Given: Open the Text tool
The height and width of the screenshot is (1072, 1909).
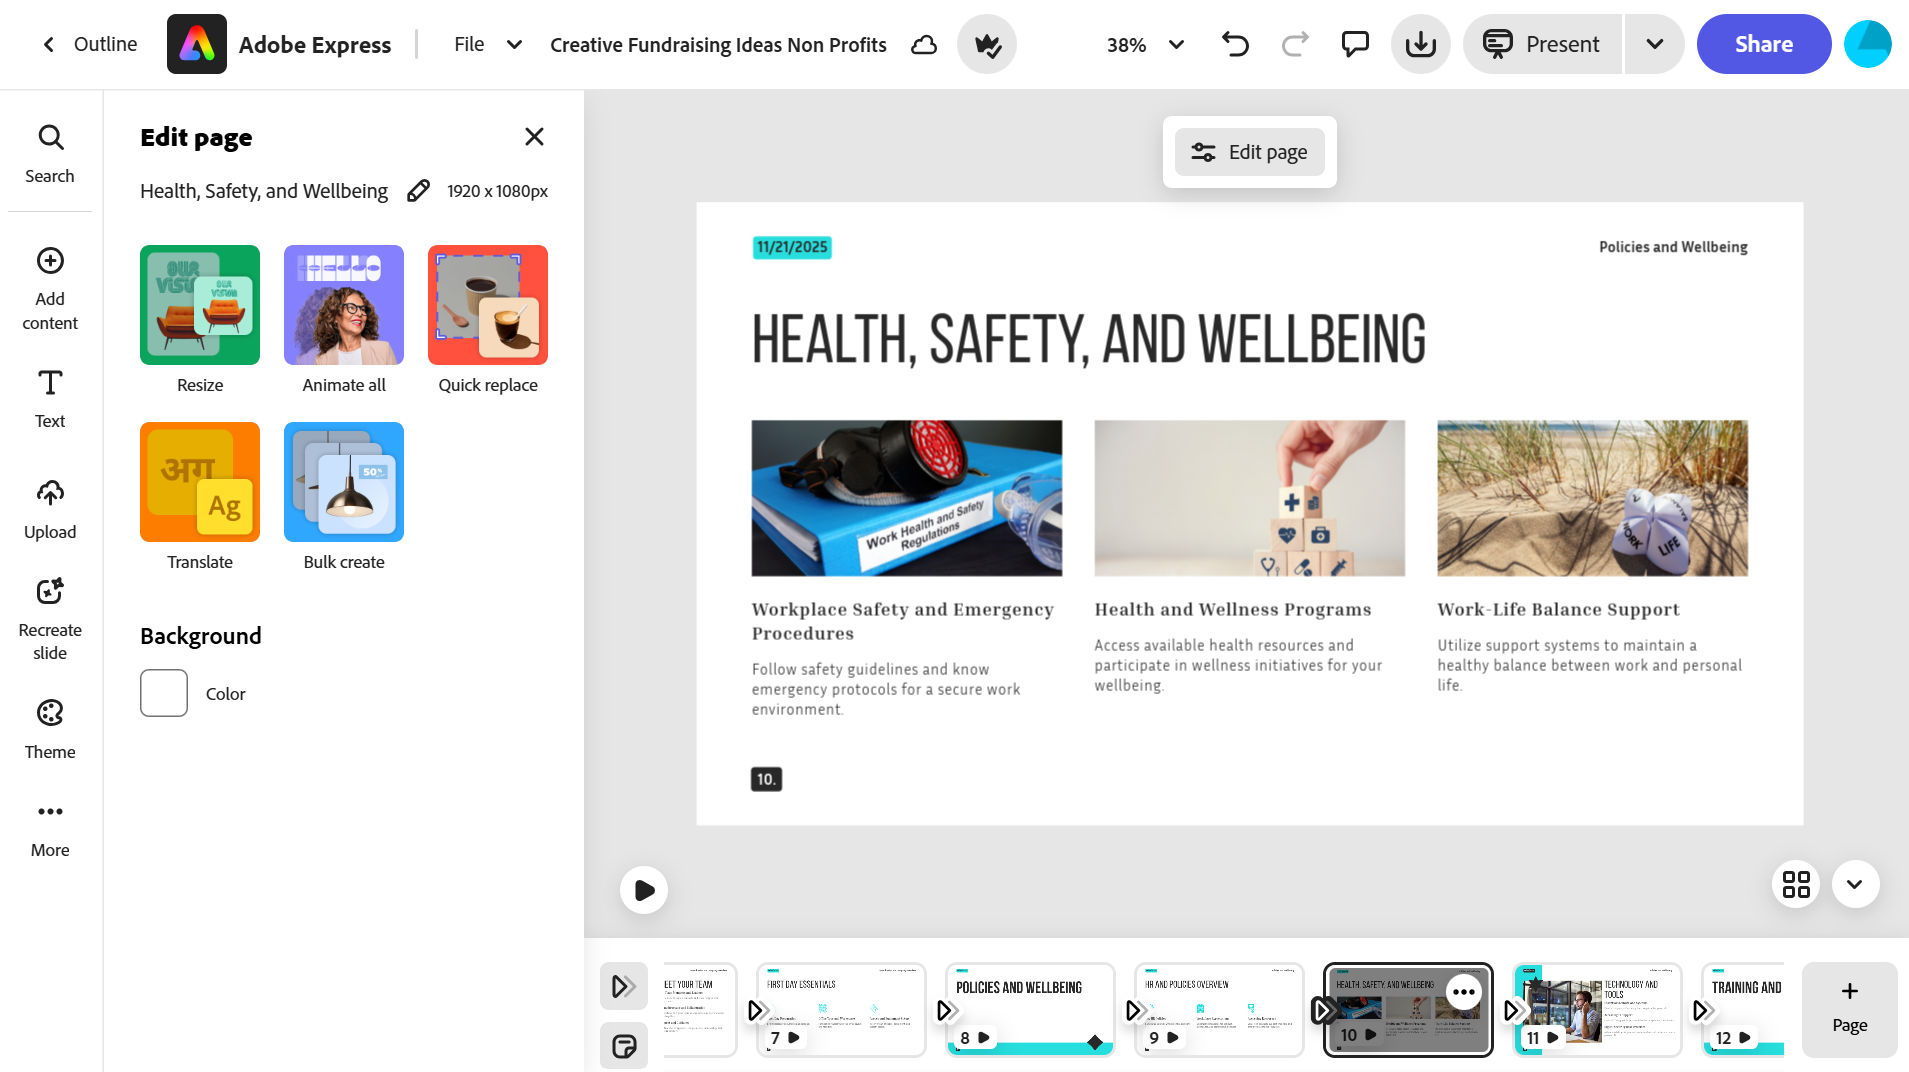Looking at the screenshot, I should [x=49, y=397].
